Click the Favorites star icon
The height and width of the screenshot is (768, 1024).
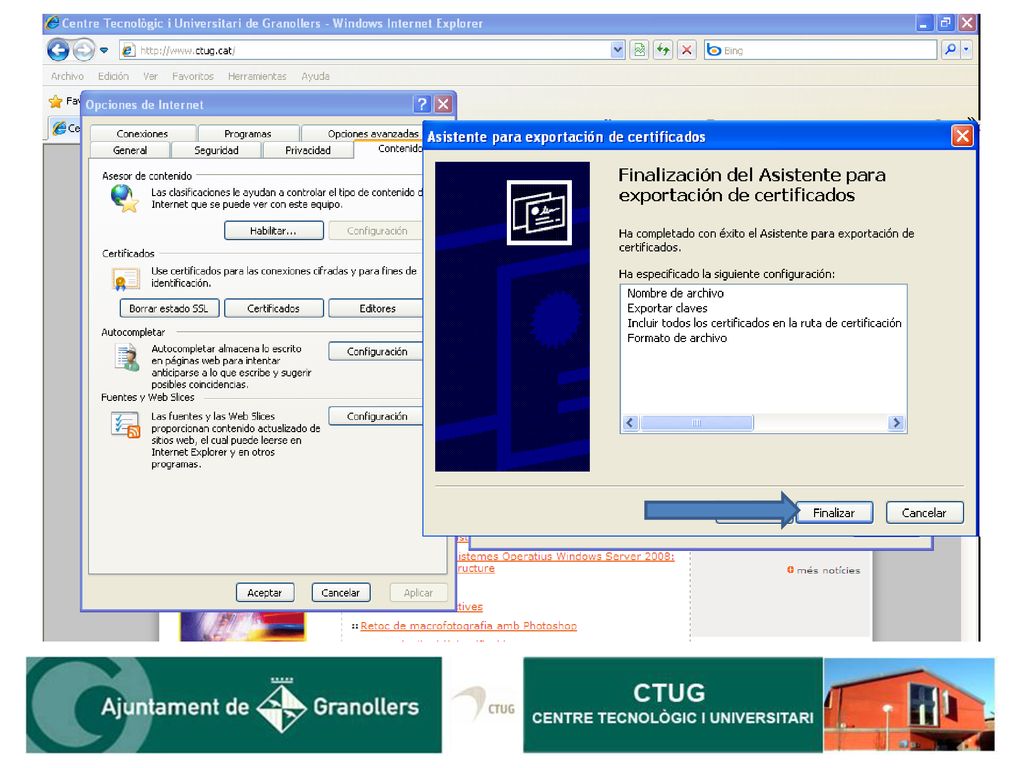click(56, 101)
